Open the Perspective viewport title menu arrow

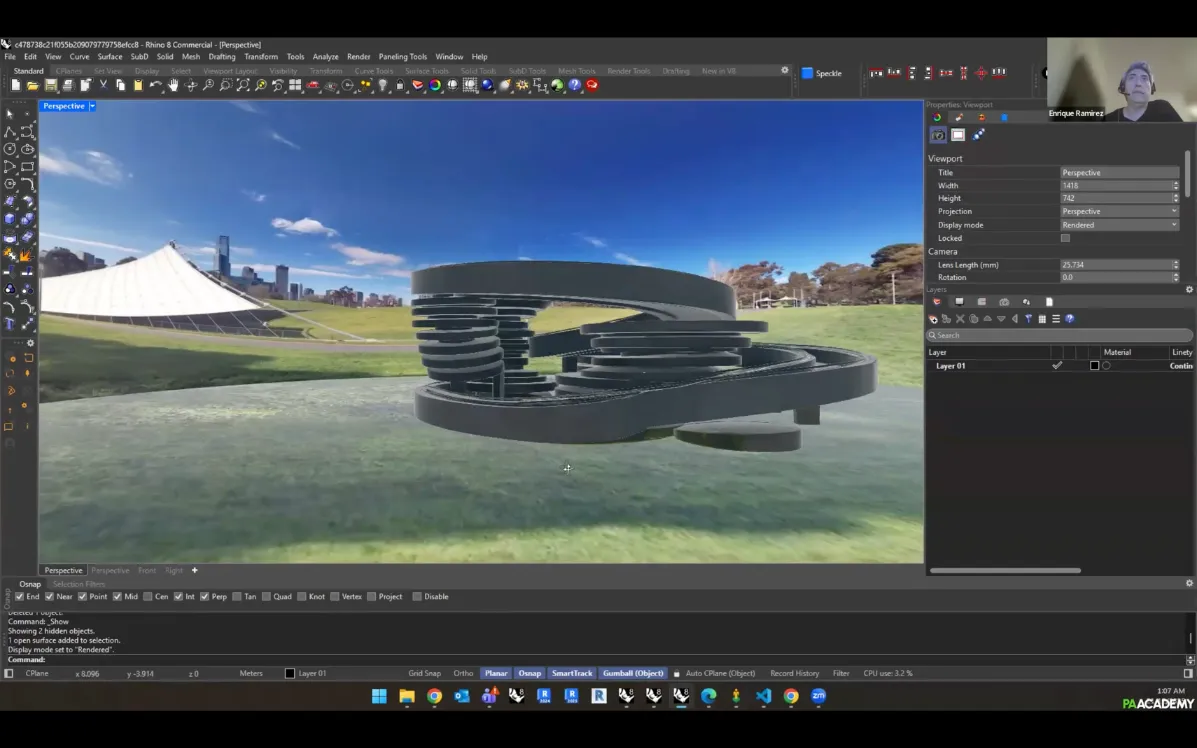click(92, 106)
